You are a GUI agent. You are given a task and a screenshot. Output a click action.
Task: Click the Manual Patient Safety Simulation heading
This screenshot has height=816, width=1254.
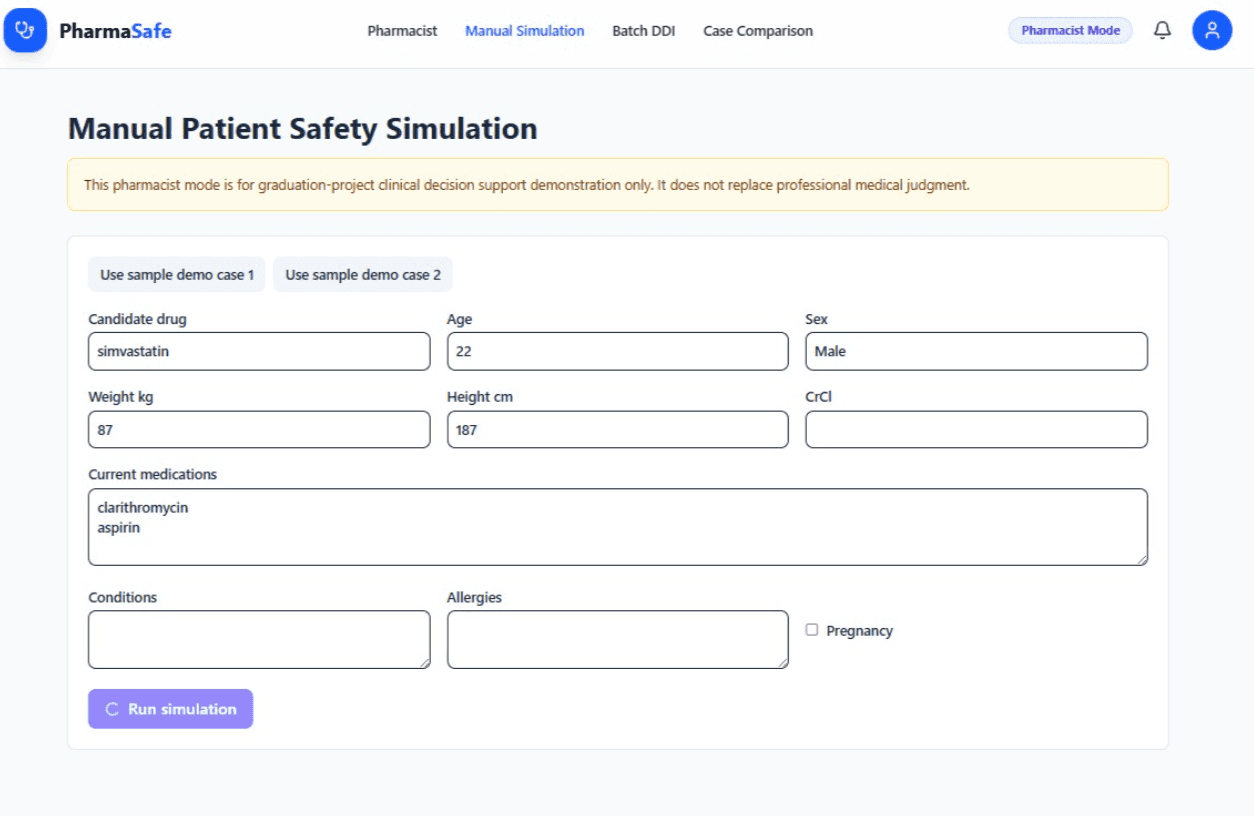tap(303, 129)
